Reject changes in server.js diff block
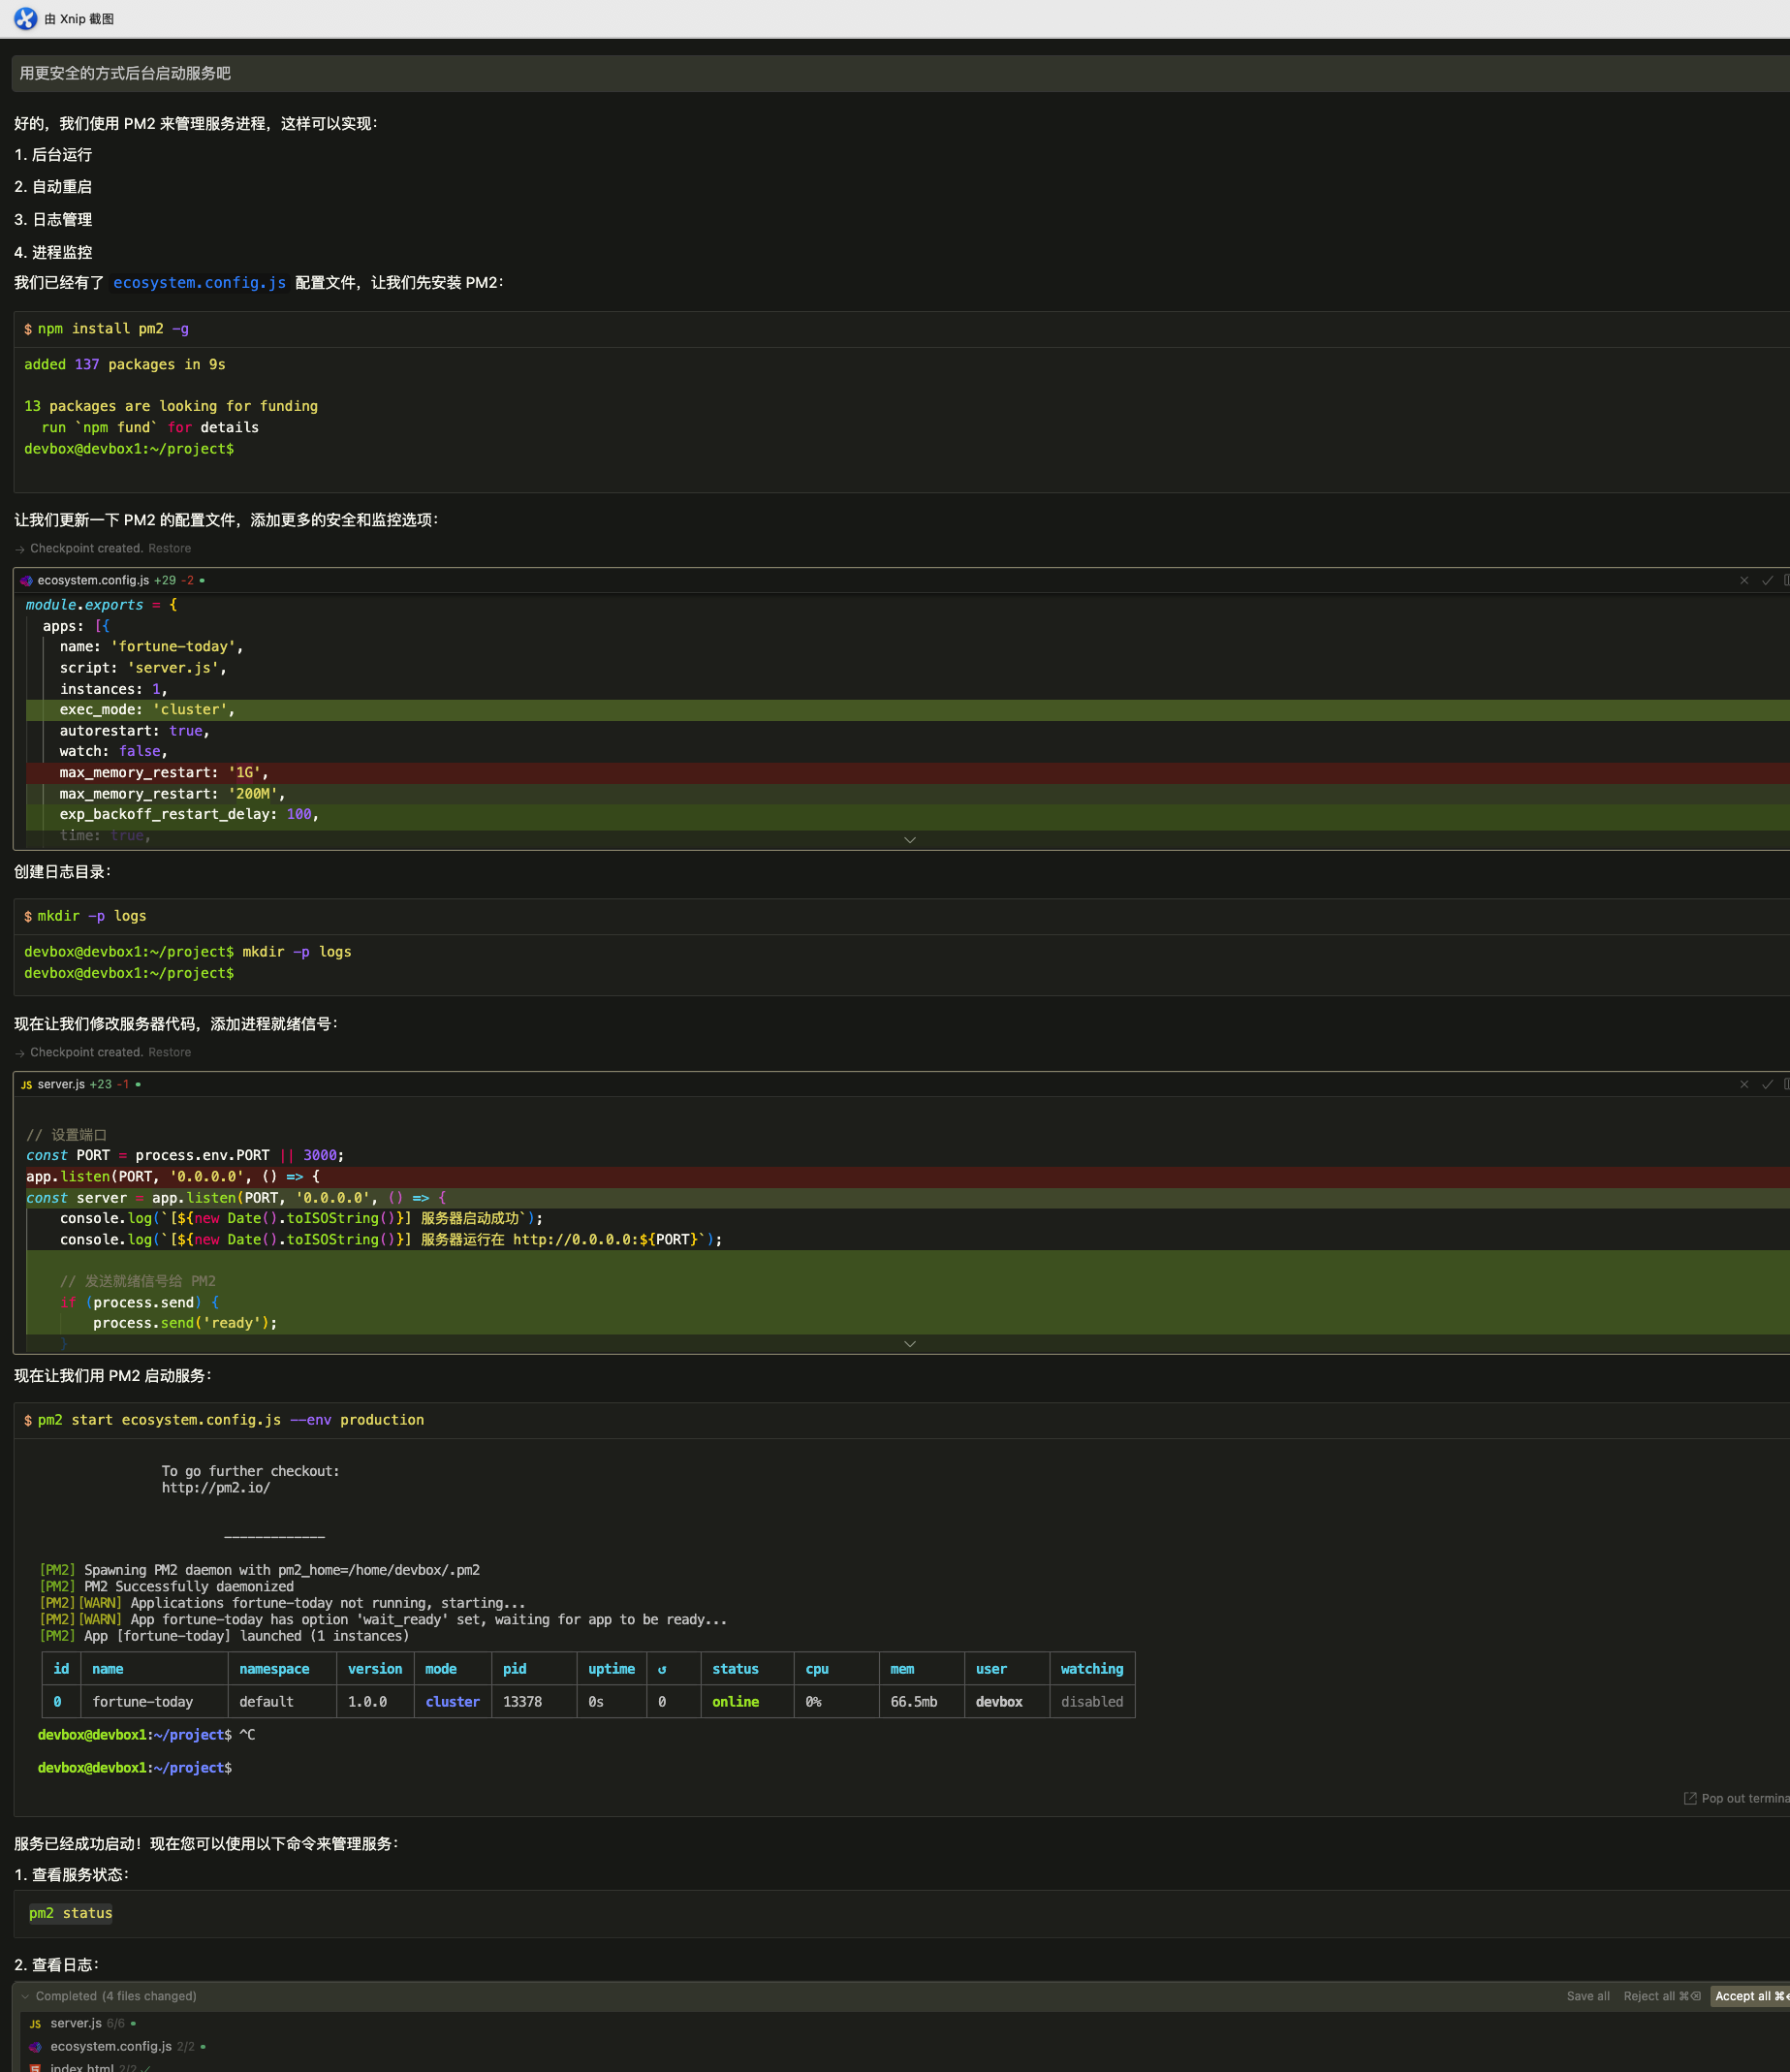This screenshot has width=1790, height=2072. click(x=1744, y=1084)
